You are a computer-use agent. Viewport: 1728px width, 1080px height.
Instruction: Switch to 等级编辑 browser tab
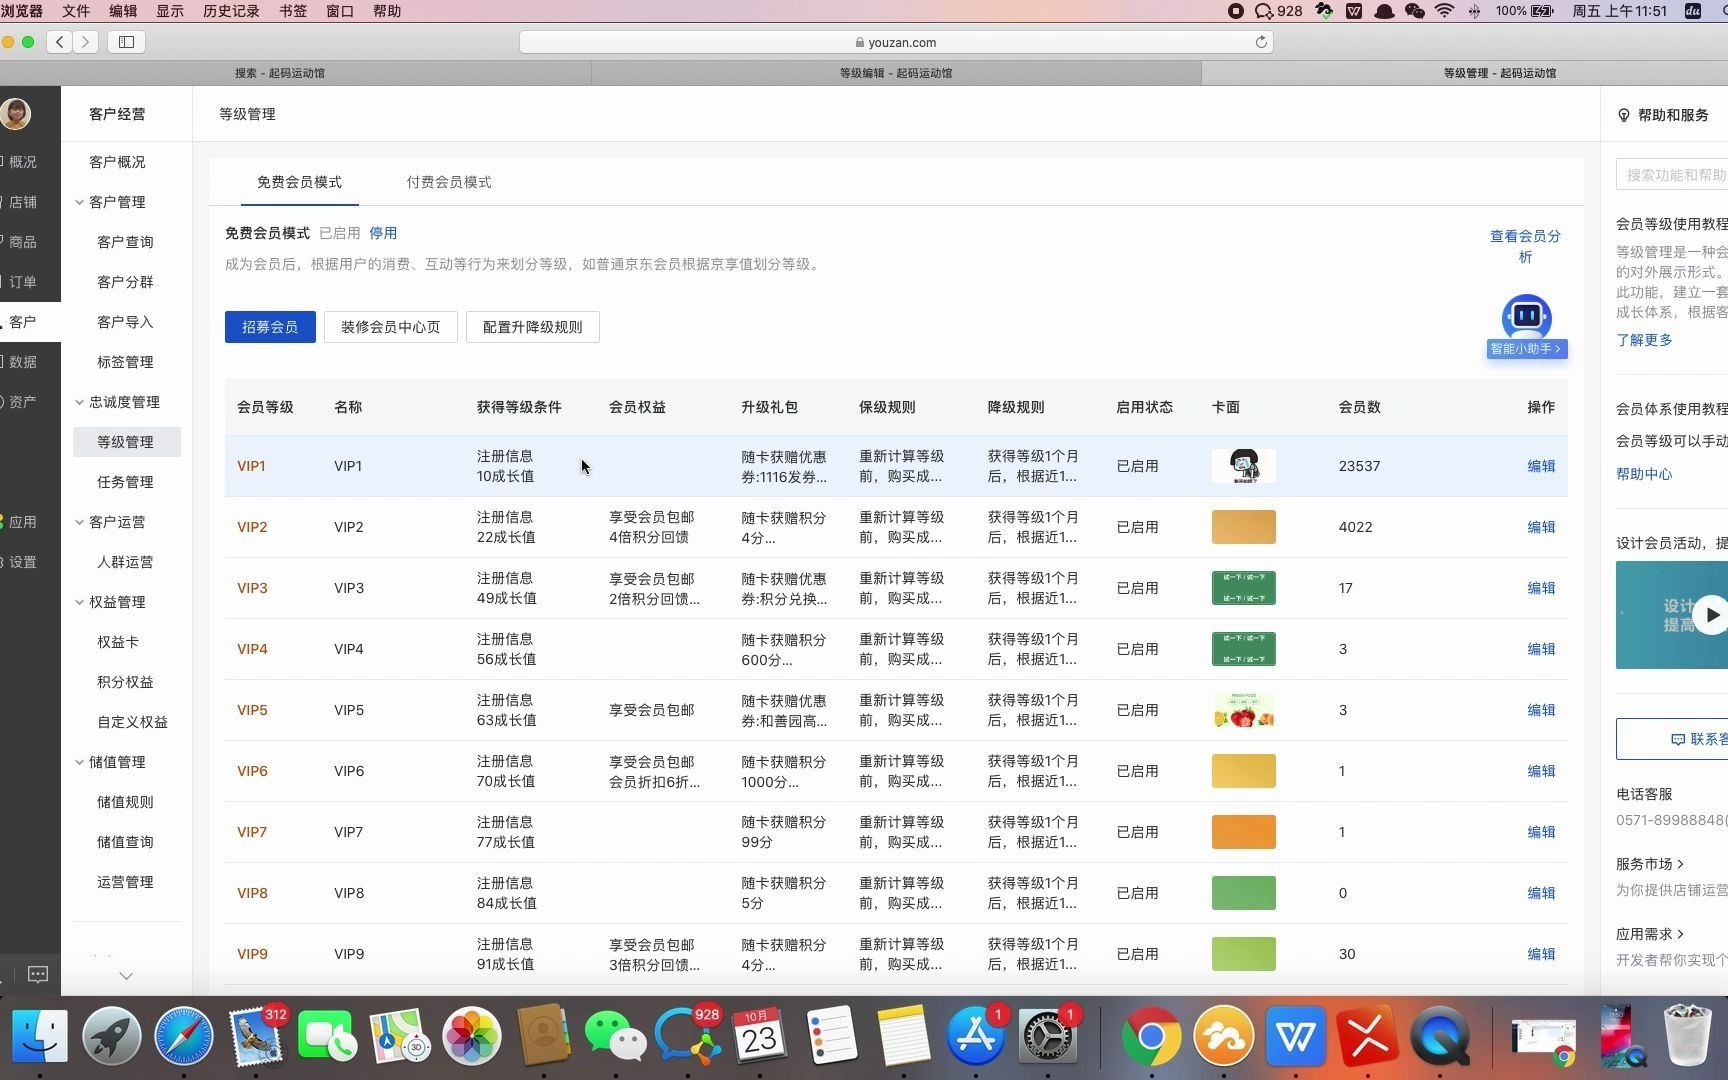click(x=896, y=73)
